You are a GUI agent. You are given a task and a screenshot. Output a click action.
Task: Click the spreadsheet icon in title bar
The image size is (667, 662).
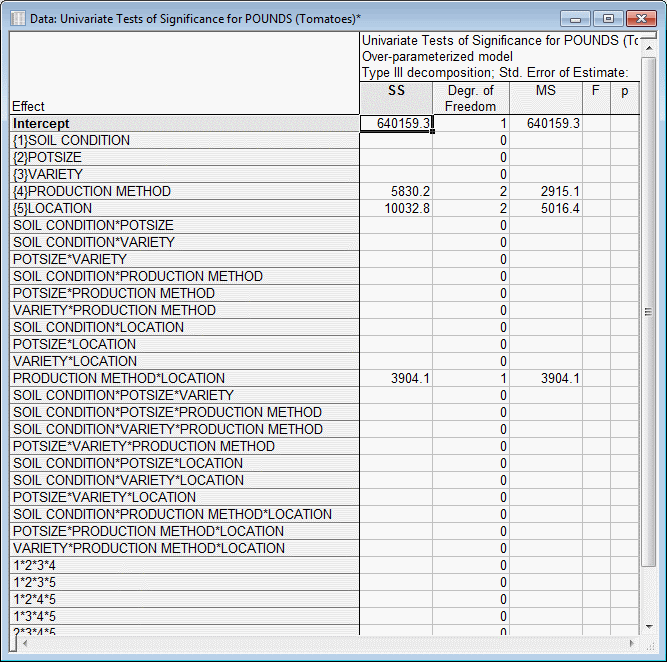pos(19,18)
